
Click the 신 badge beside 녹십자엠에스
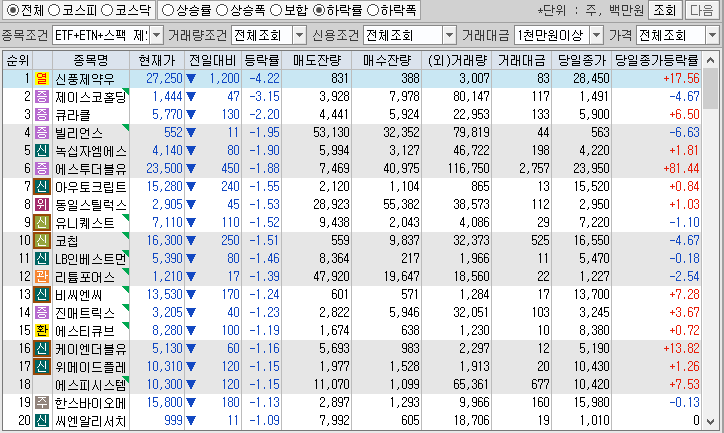(x=42, y=150)
